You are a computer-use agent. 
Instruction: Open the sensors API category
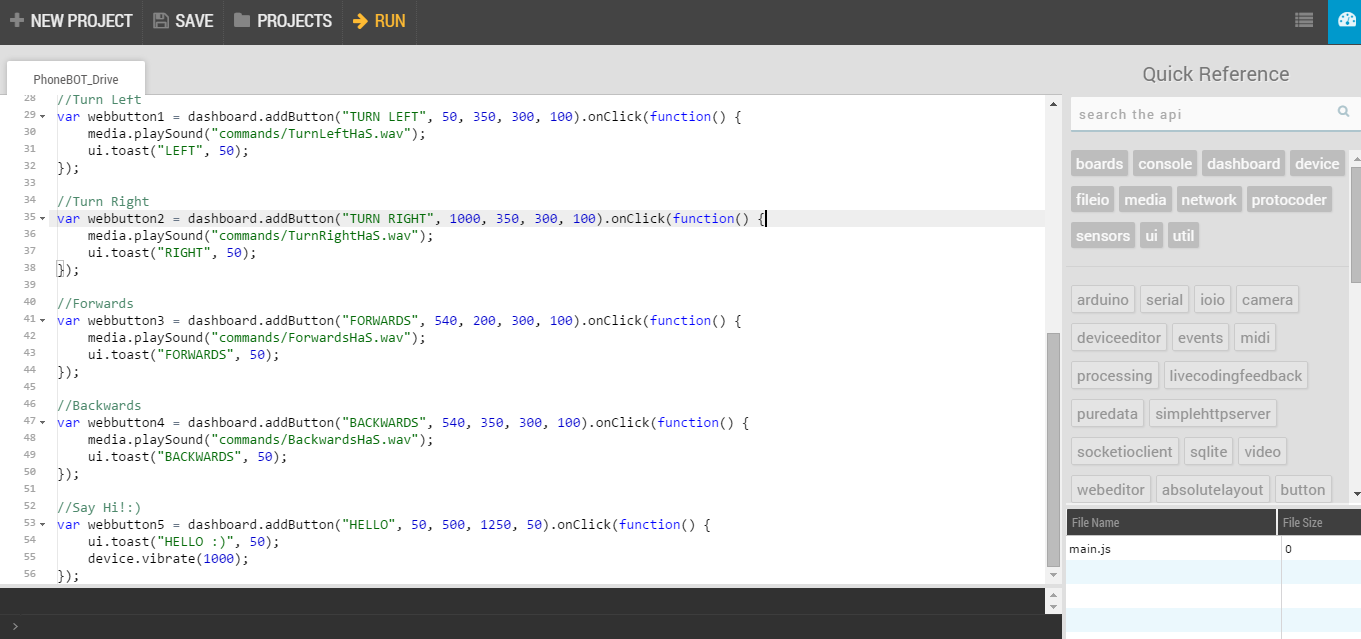(x=1103, y=236)
